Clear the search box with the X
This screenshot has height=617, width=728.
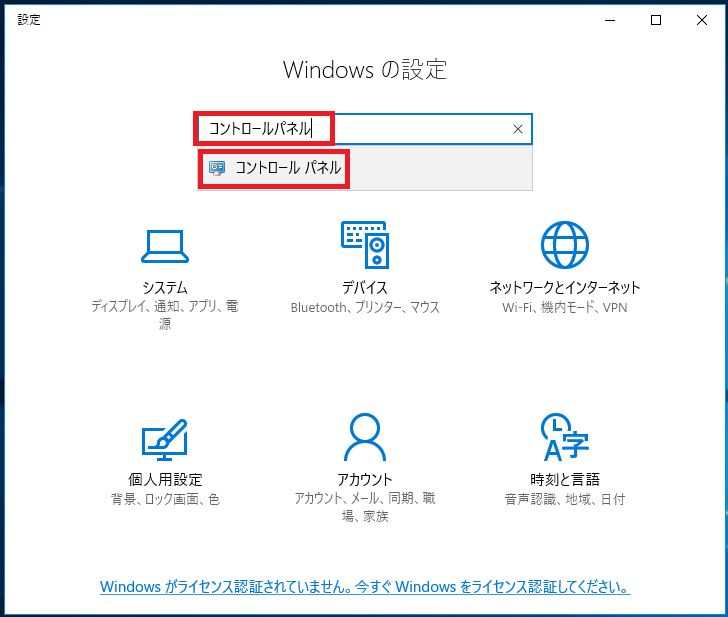coord(518,129)
